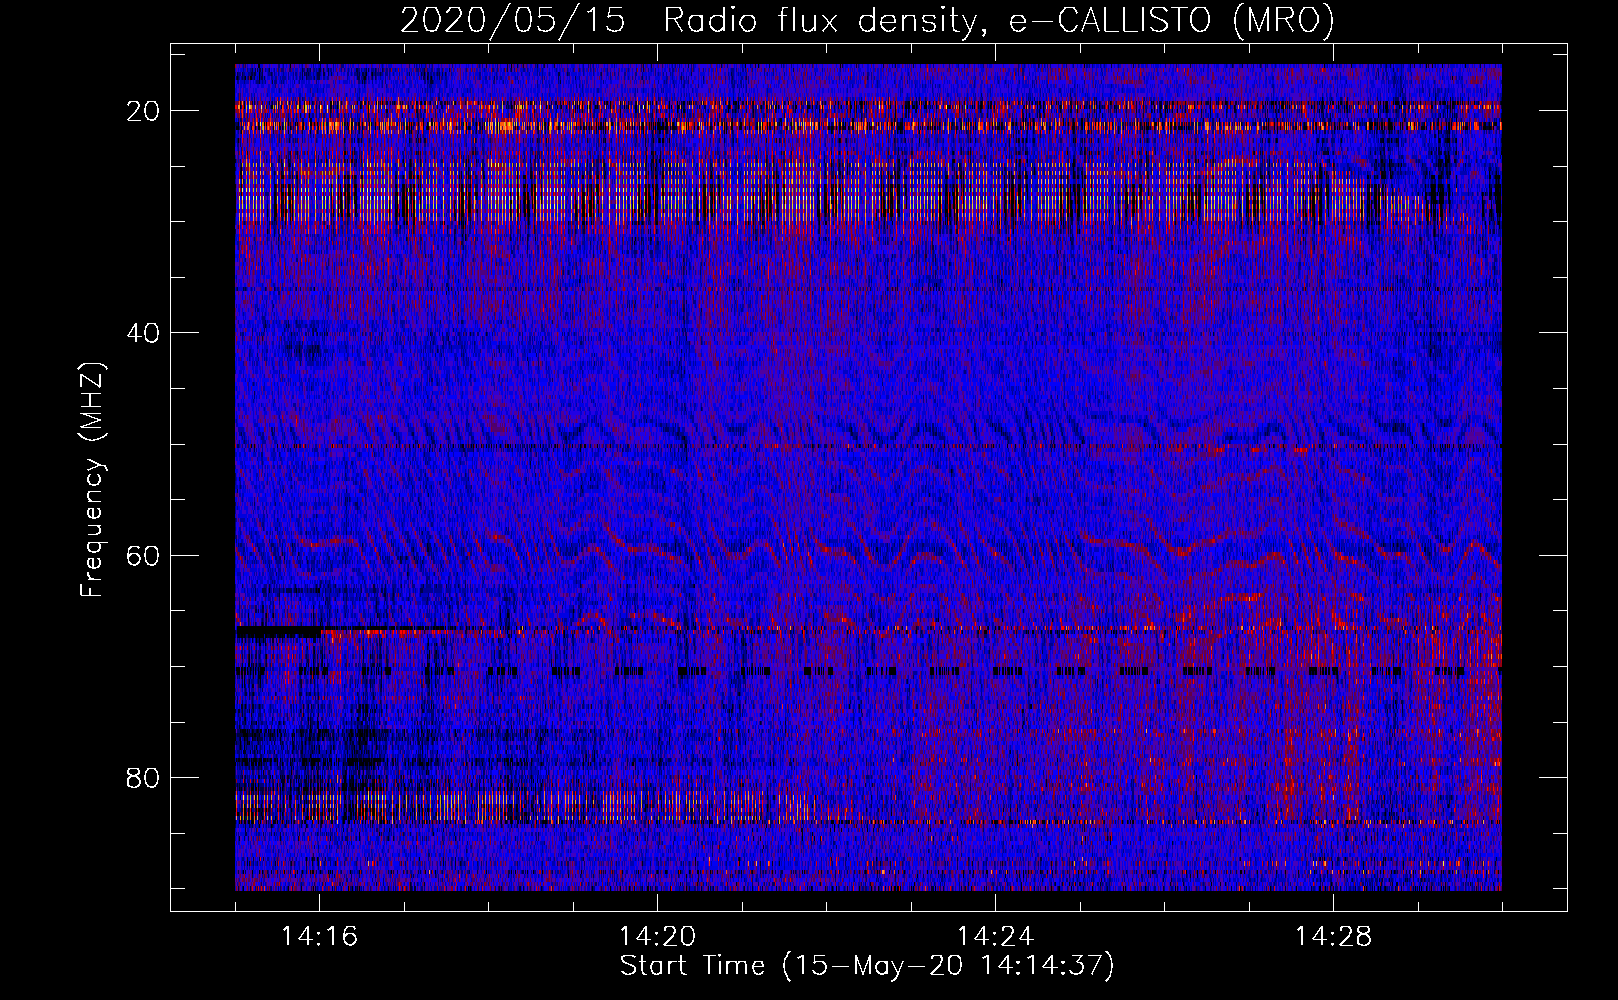The width and height of the screenshot is (1618, 1000).
Task: Click the 80 frequency tick label
Action: (x=144, y=777)
